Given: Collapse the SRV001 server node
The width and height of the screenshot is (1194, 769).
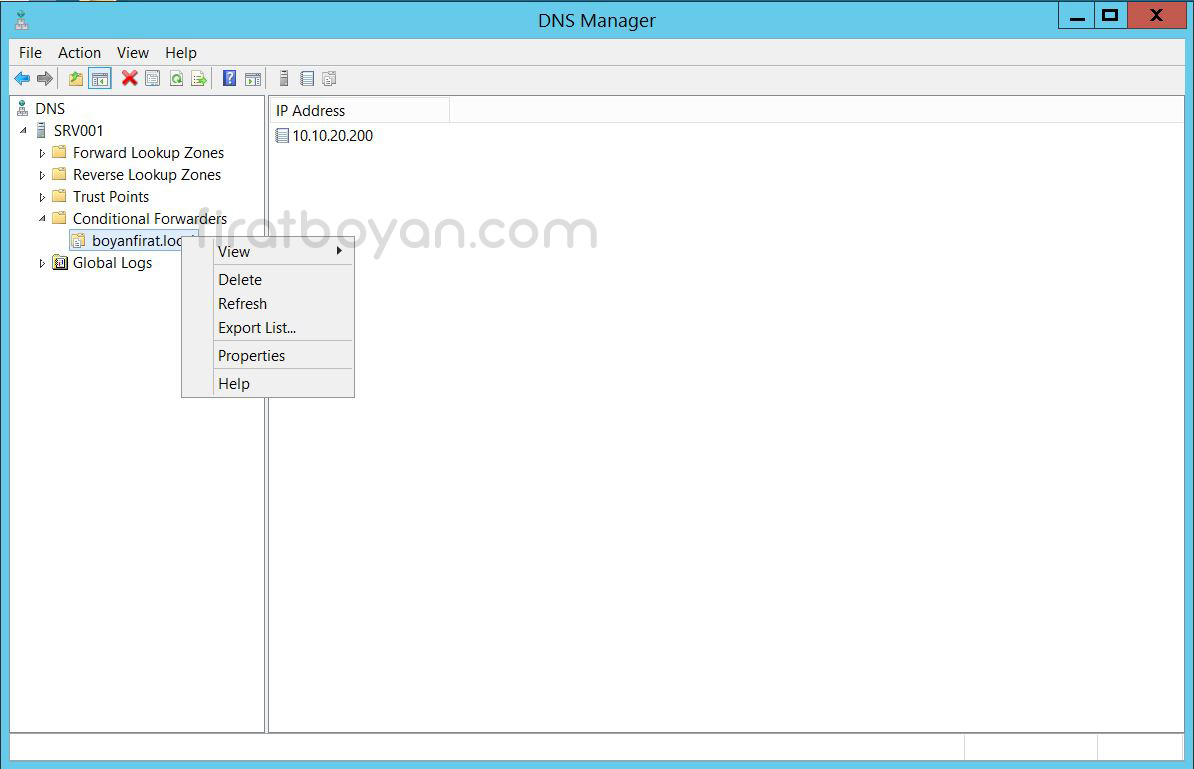Looking at the screenshot, I should pos(24,131).
